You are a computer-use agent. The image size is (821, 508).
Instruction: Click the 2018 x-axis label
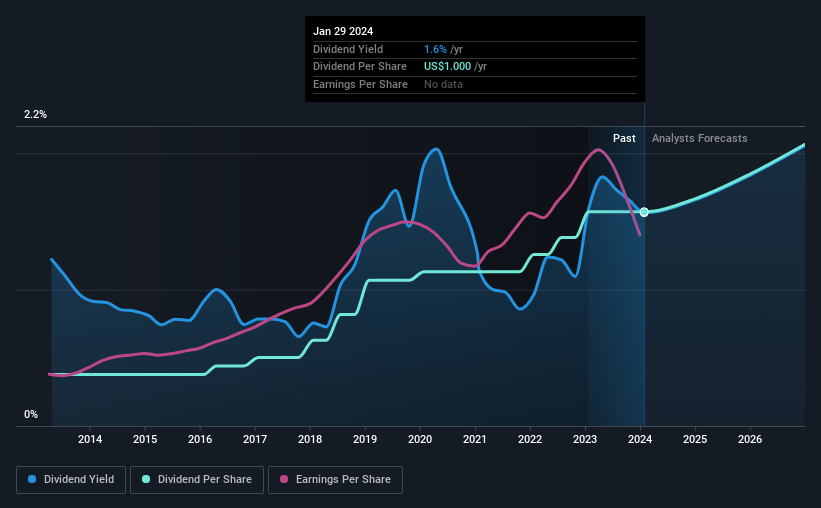(310, 439)
